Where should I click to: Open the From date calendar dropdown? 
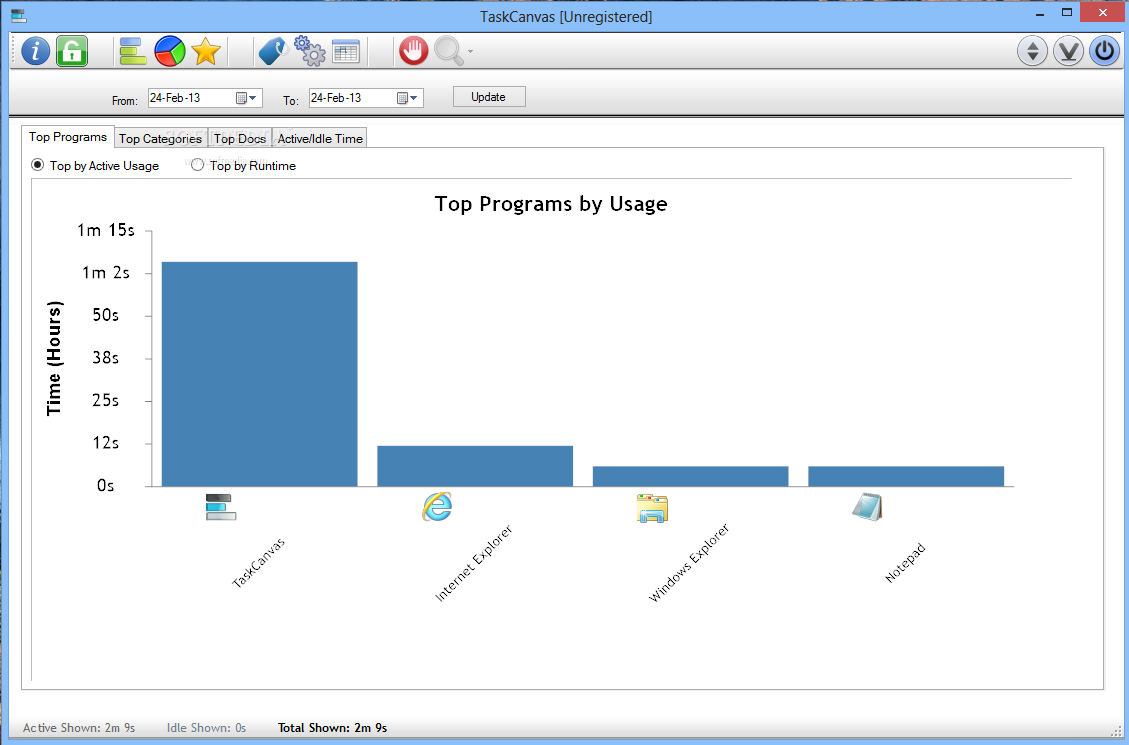(247, 98)
